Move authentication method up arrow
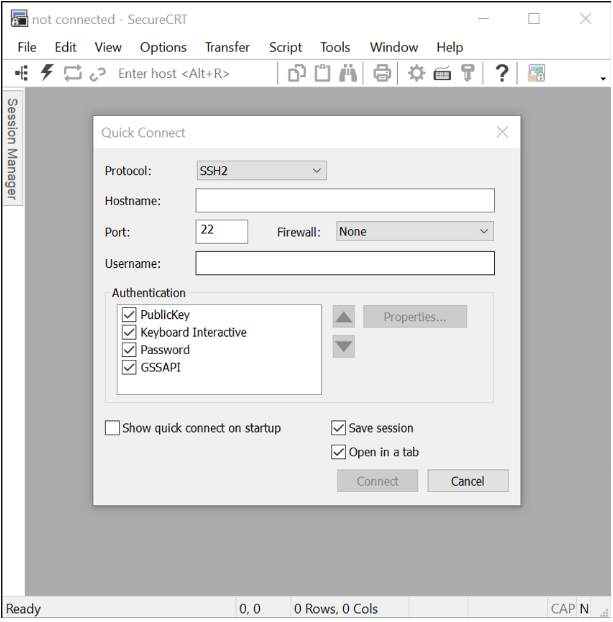Viewport: 613px width, 622px height. click(344, 317)
